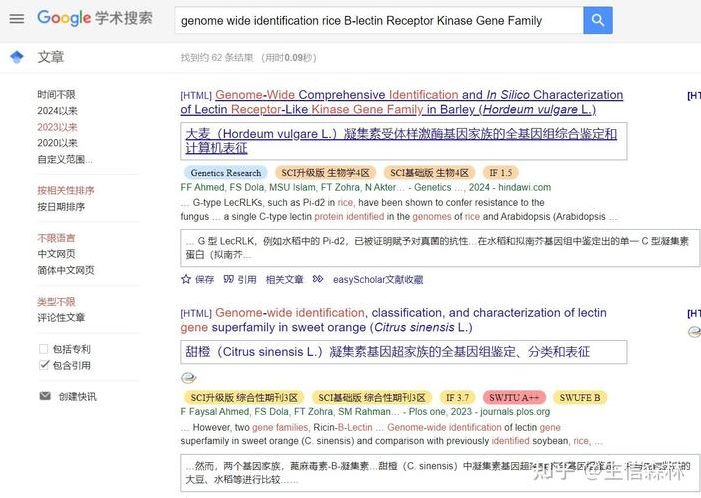
Task: Select 简体中文网页 filter option
Action: (x=66, y=270)
